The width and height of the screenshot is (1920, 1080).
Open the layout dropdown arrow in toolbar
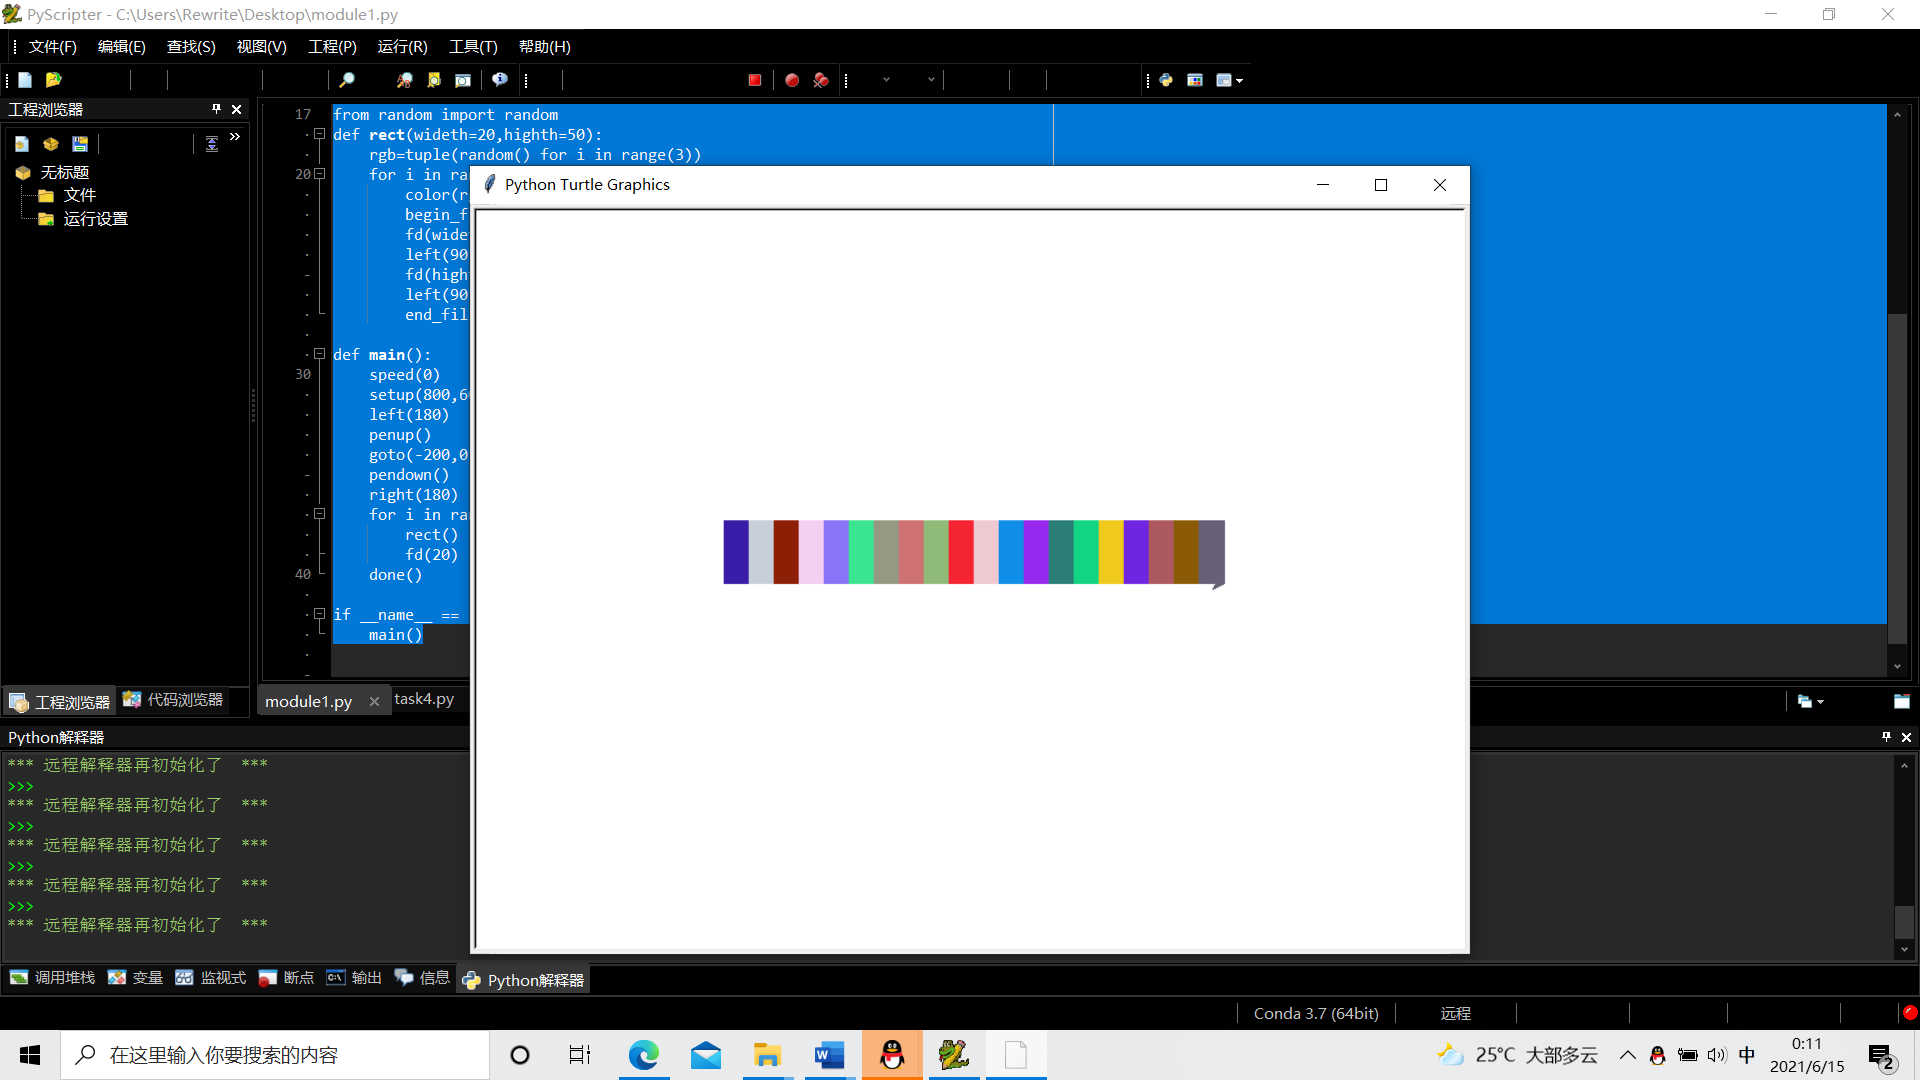click(1240, 81)
